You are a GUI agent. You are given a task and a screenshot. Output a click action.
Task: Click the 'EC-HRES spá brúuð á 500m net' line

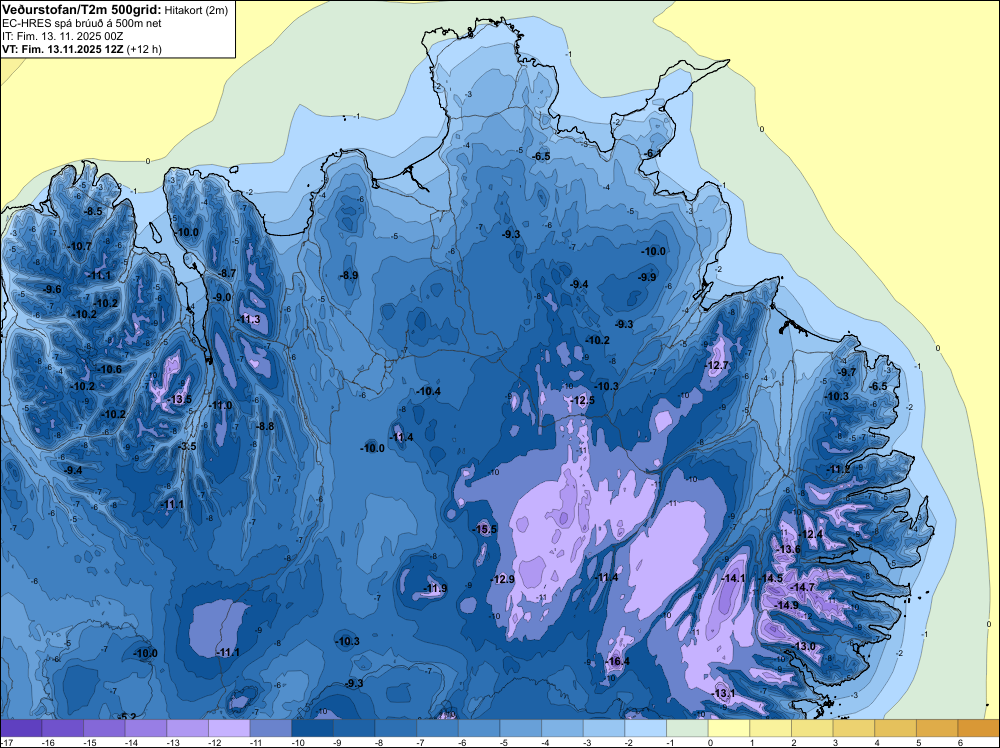tap(82, 23)
